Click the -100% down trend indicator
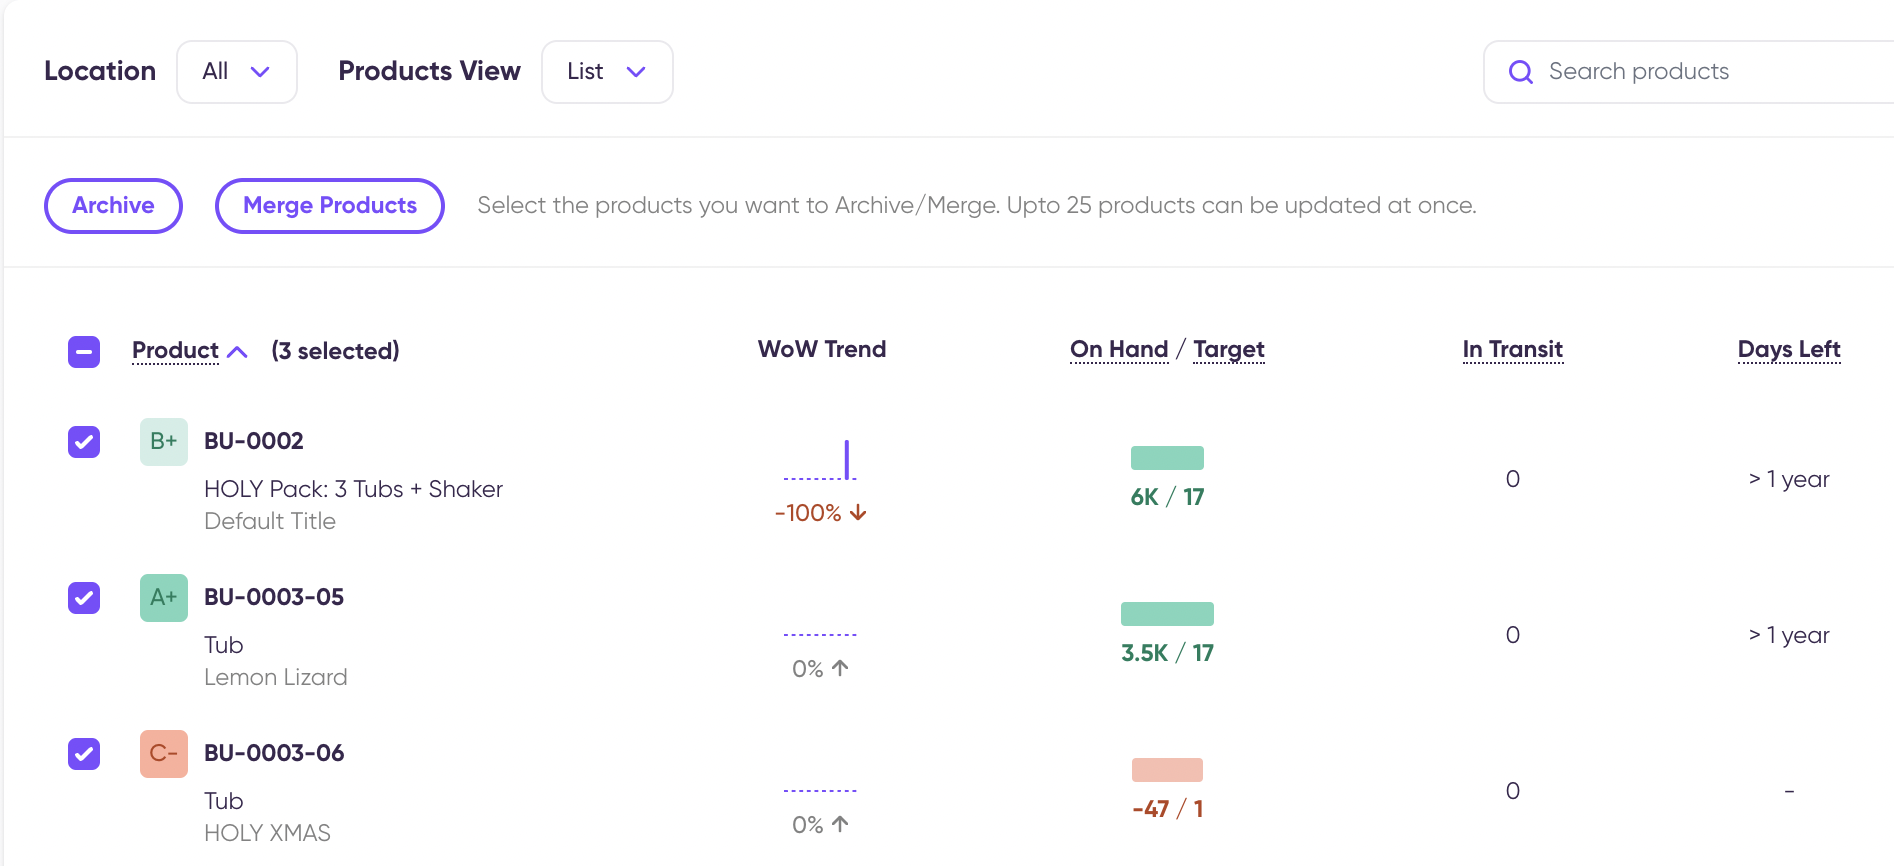 coord(820,513)
